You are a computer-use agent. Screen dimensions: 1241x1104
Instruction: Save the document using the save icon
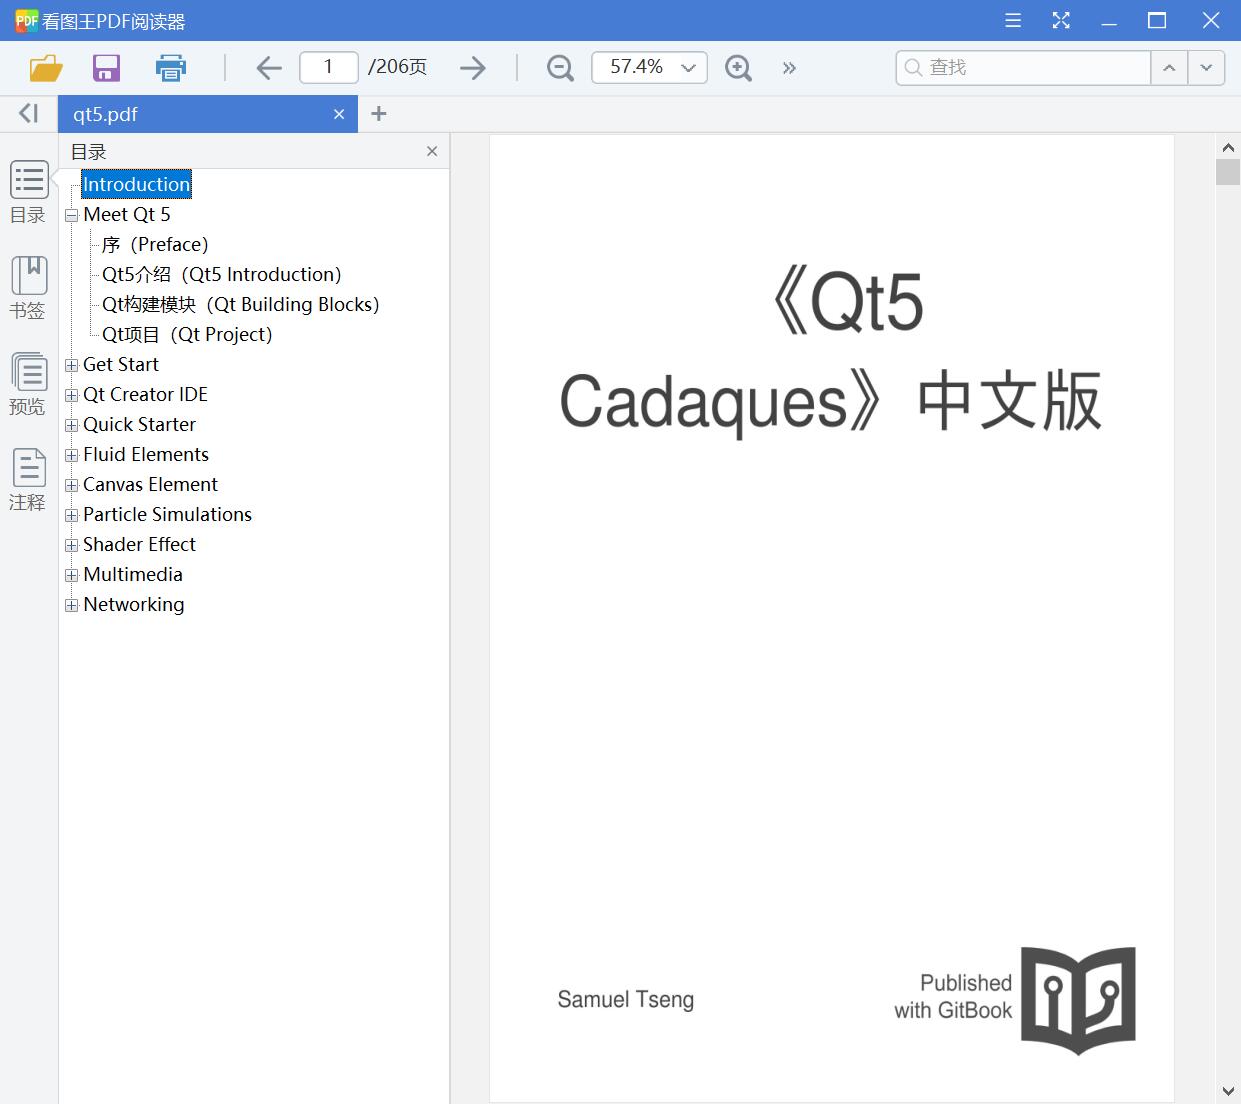[x=106, y=67]
